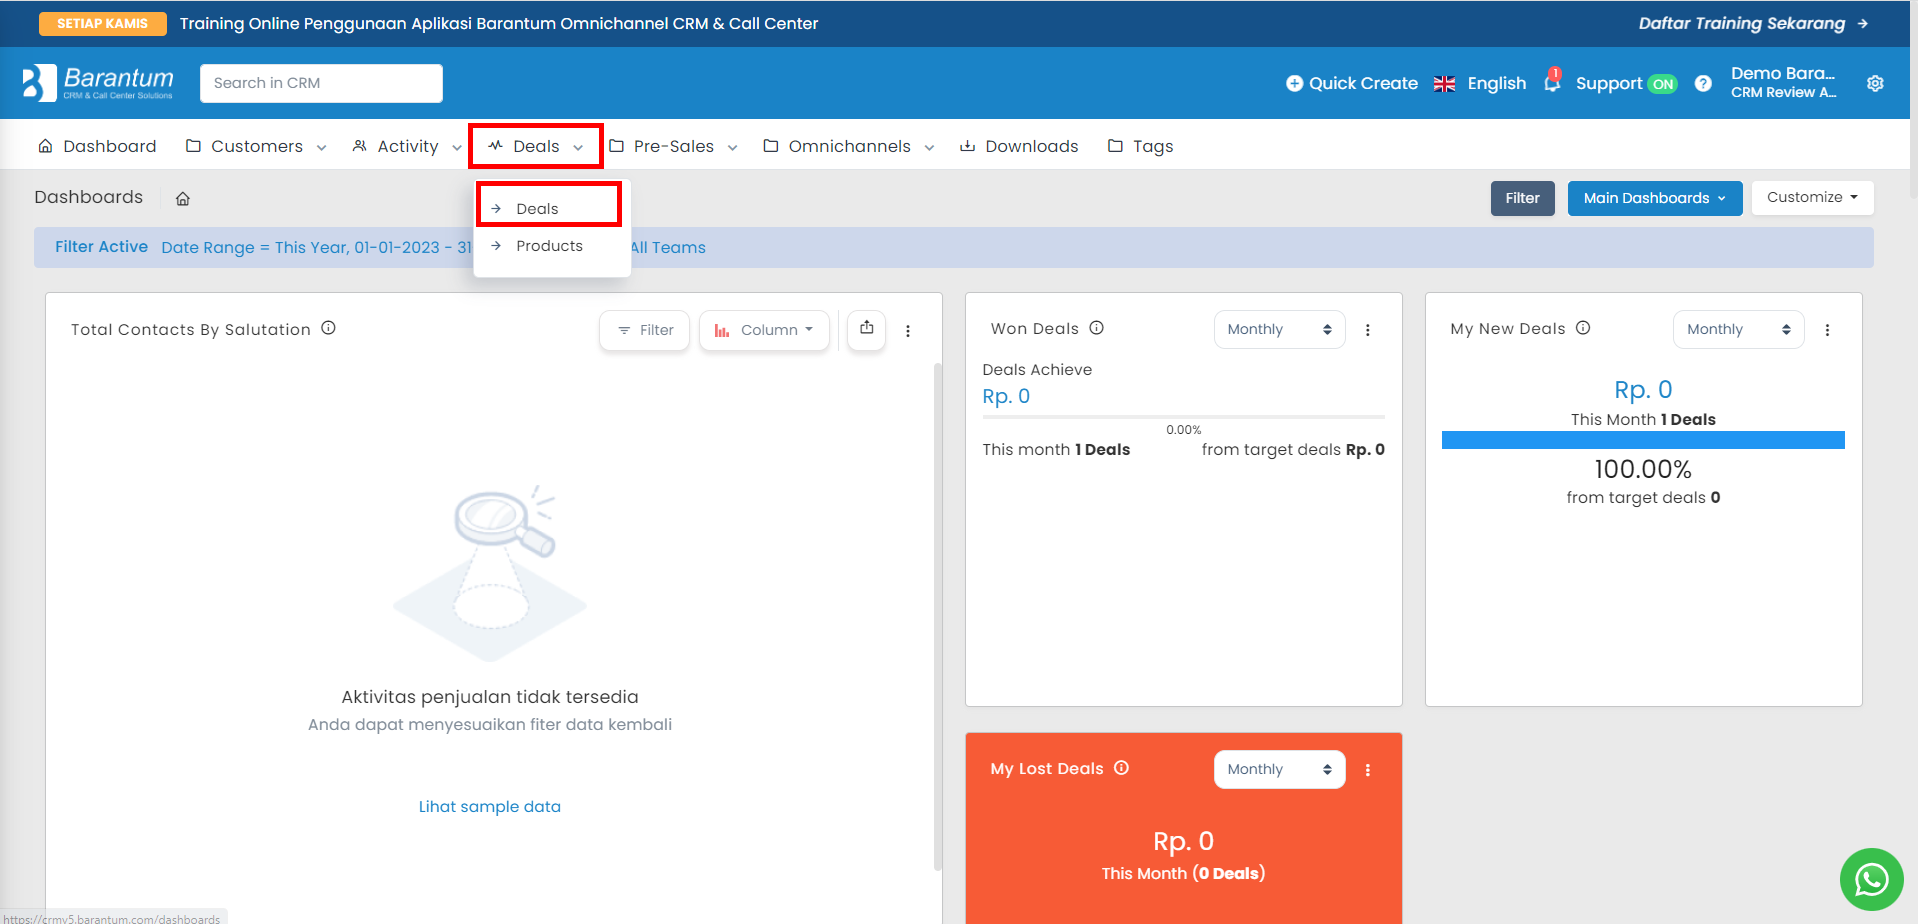Image resolution: width=1918 pixels, height=924 pixels.
Task: Open the WhatsApp chat button
Action: pos(1871,880)
